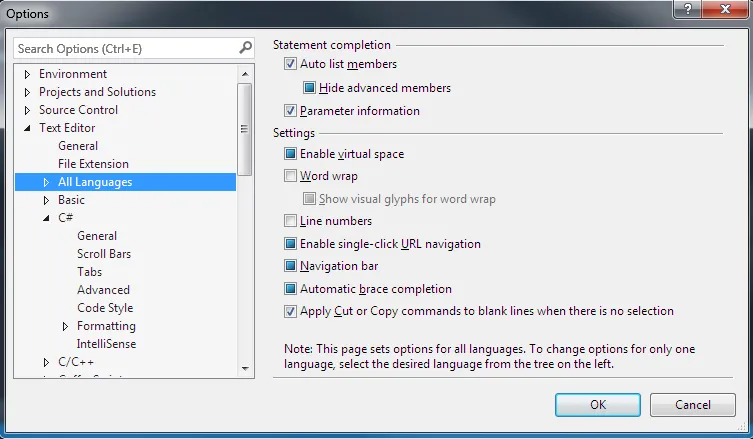Open Advanced settings under C#
The width and height of the screenshot is (753, 439).
click(103, 290)
